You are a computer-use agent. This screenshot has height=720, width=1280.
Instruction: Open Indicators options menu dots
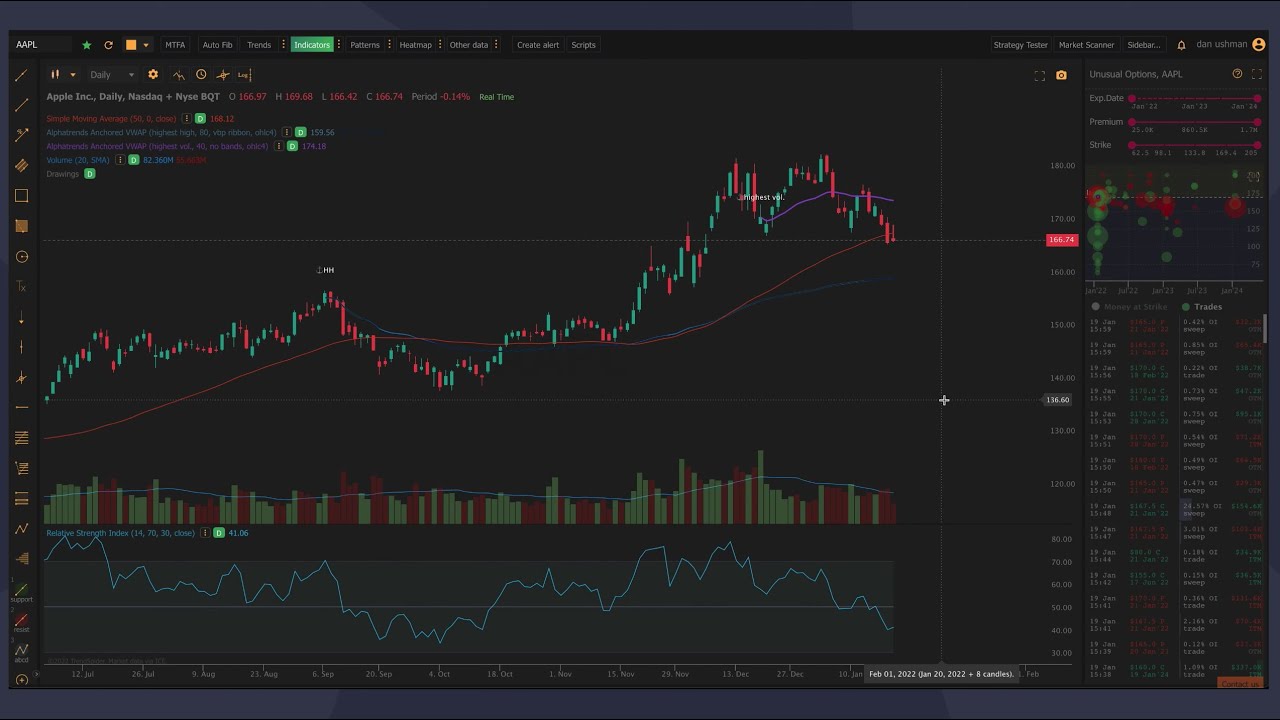tap(339, 45)
